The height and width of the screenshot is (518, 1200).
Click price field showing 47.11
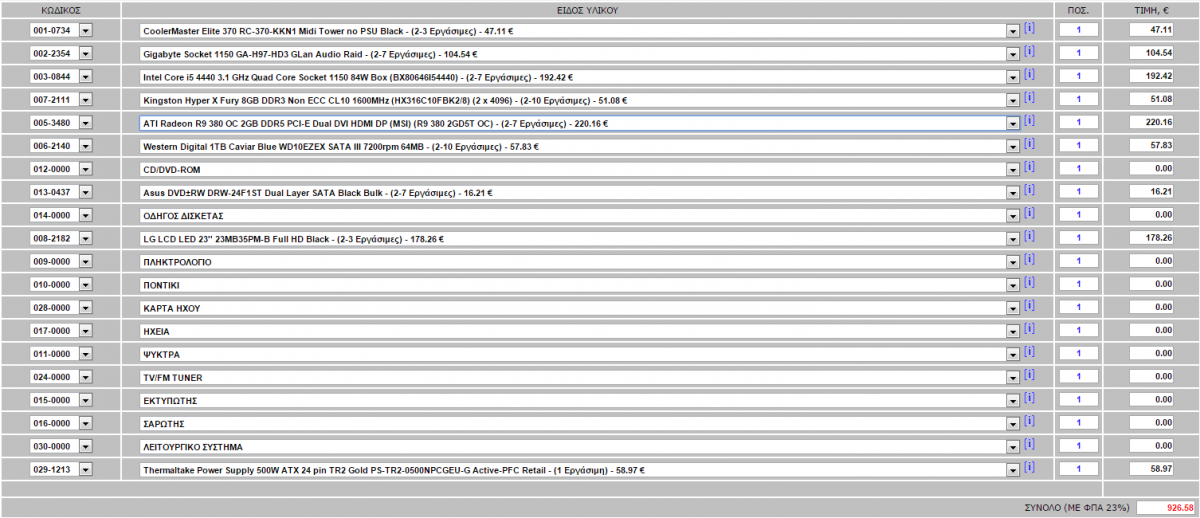1152,30
